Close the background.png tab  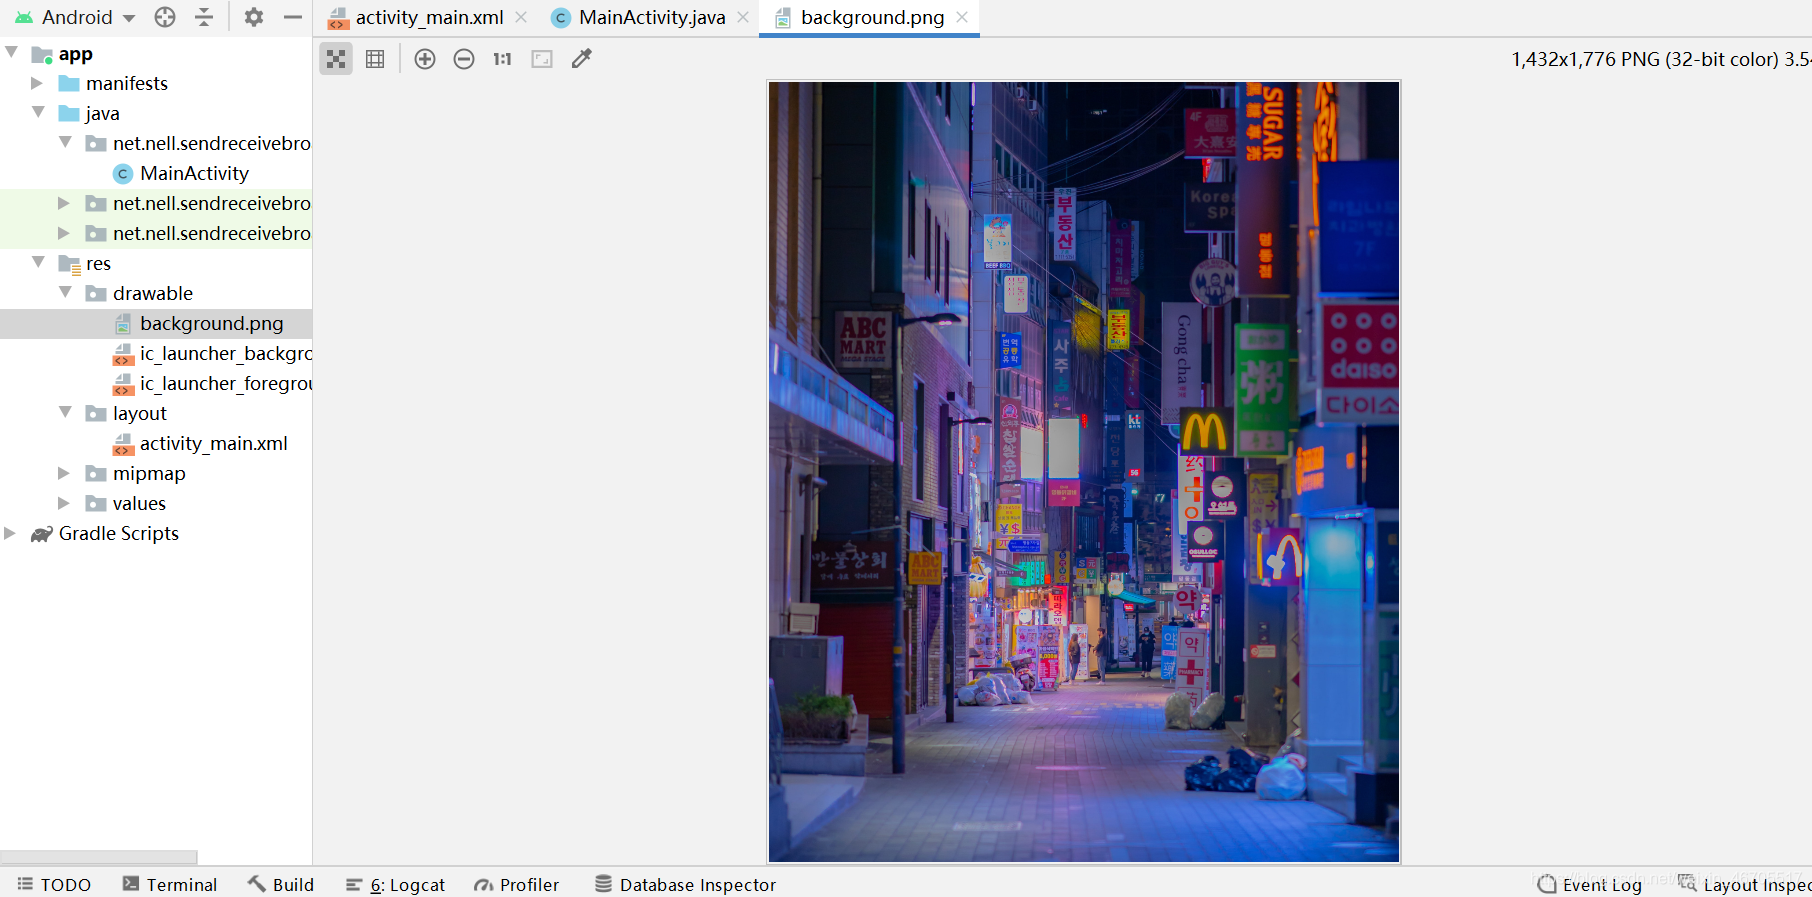point(962,17)
